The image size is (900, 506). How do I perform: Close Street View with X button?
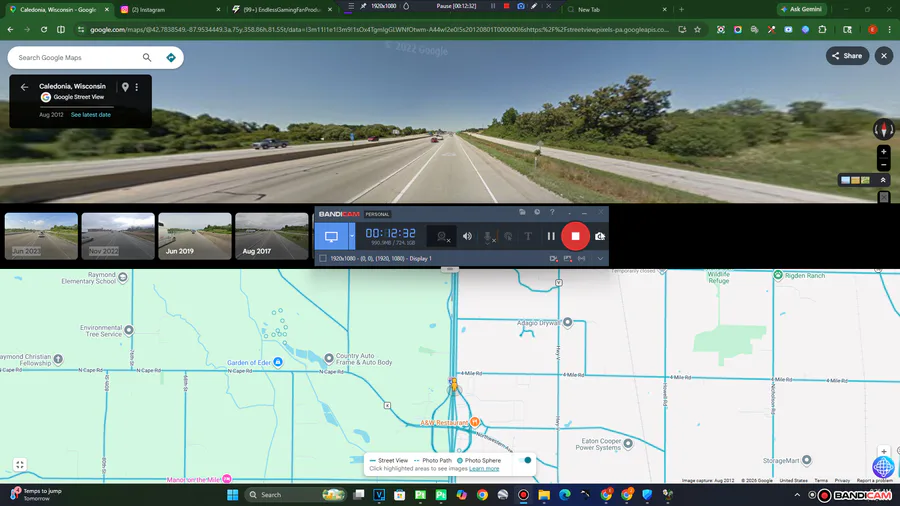coord(884,56)
